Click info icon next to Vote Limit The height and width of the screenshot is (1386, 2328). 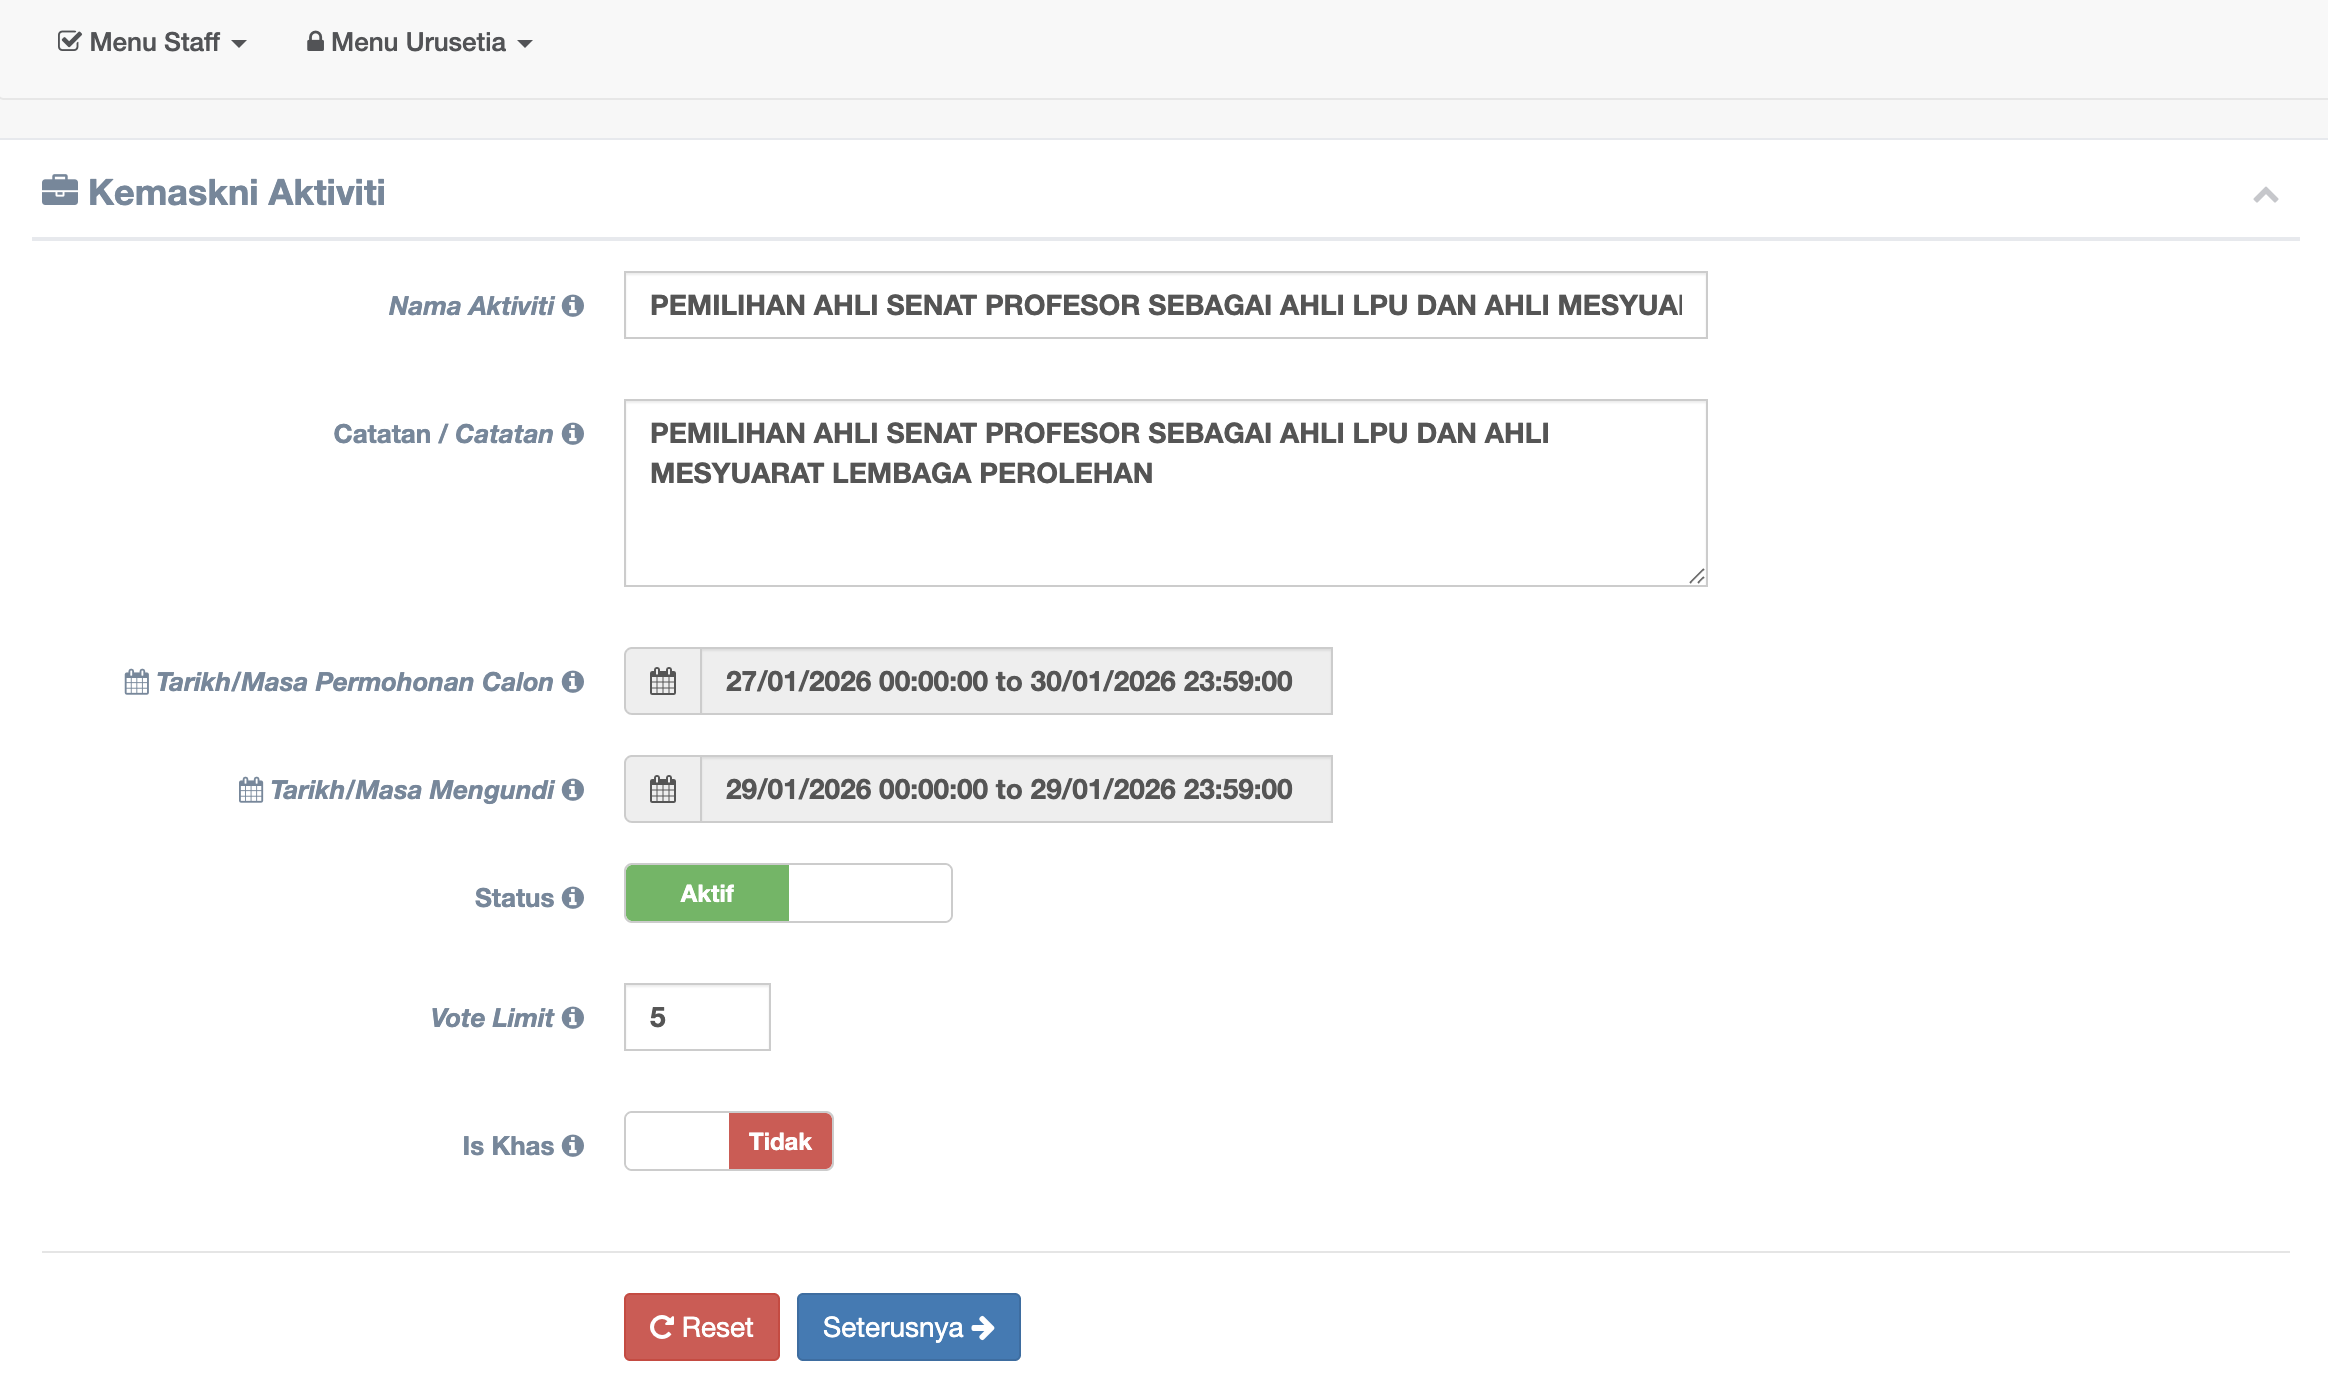[573, 1018]
